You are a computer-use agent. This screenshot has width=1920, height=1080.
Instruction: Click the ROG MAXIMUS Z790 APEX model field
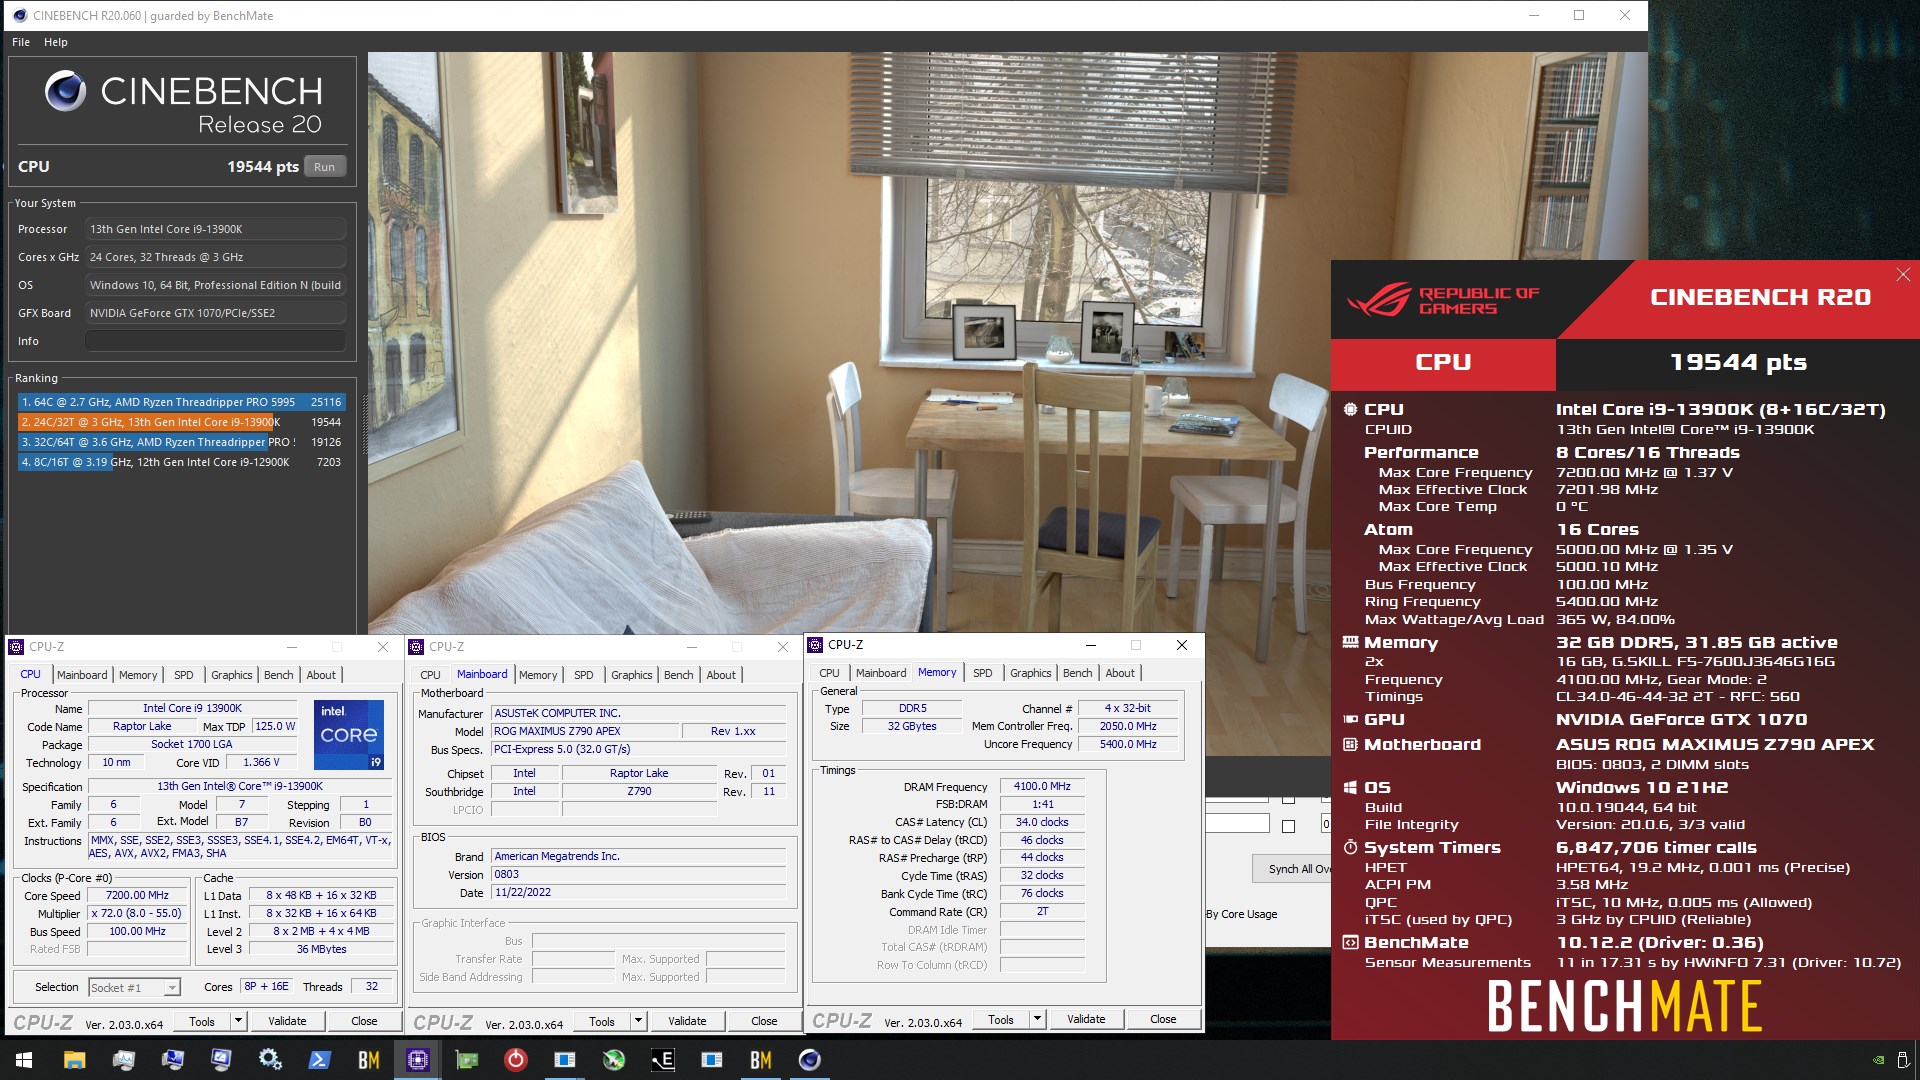pos(584,731)
